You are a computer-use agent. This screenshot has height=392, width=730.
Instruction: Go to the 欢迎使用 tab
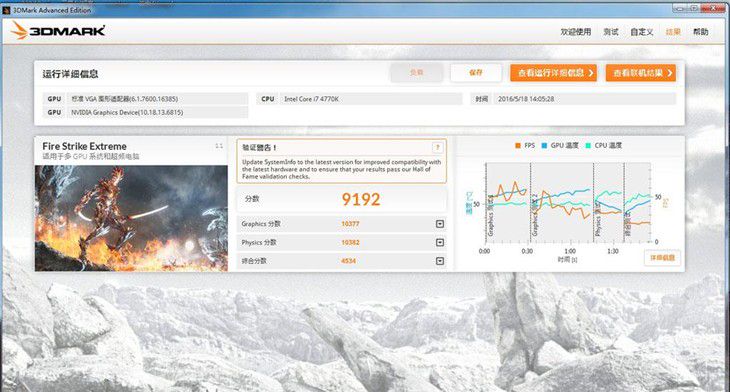[x=576, y=32]
